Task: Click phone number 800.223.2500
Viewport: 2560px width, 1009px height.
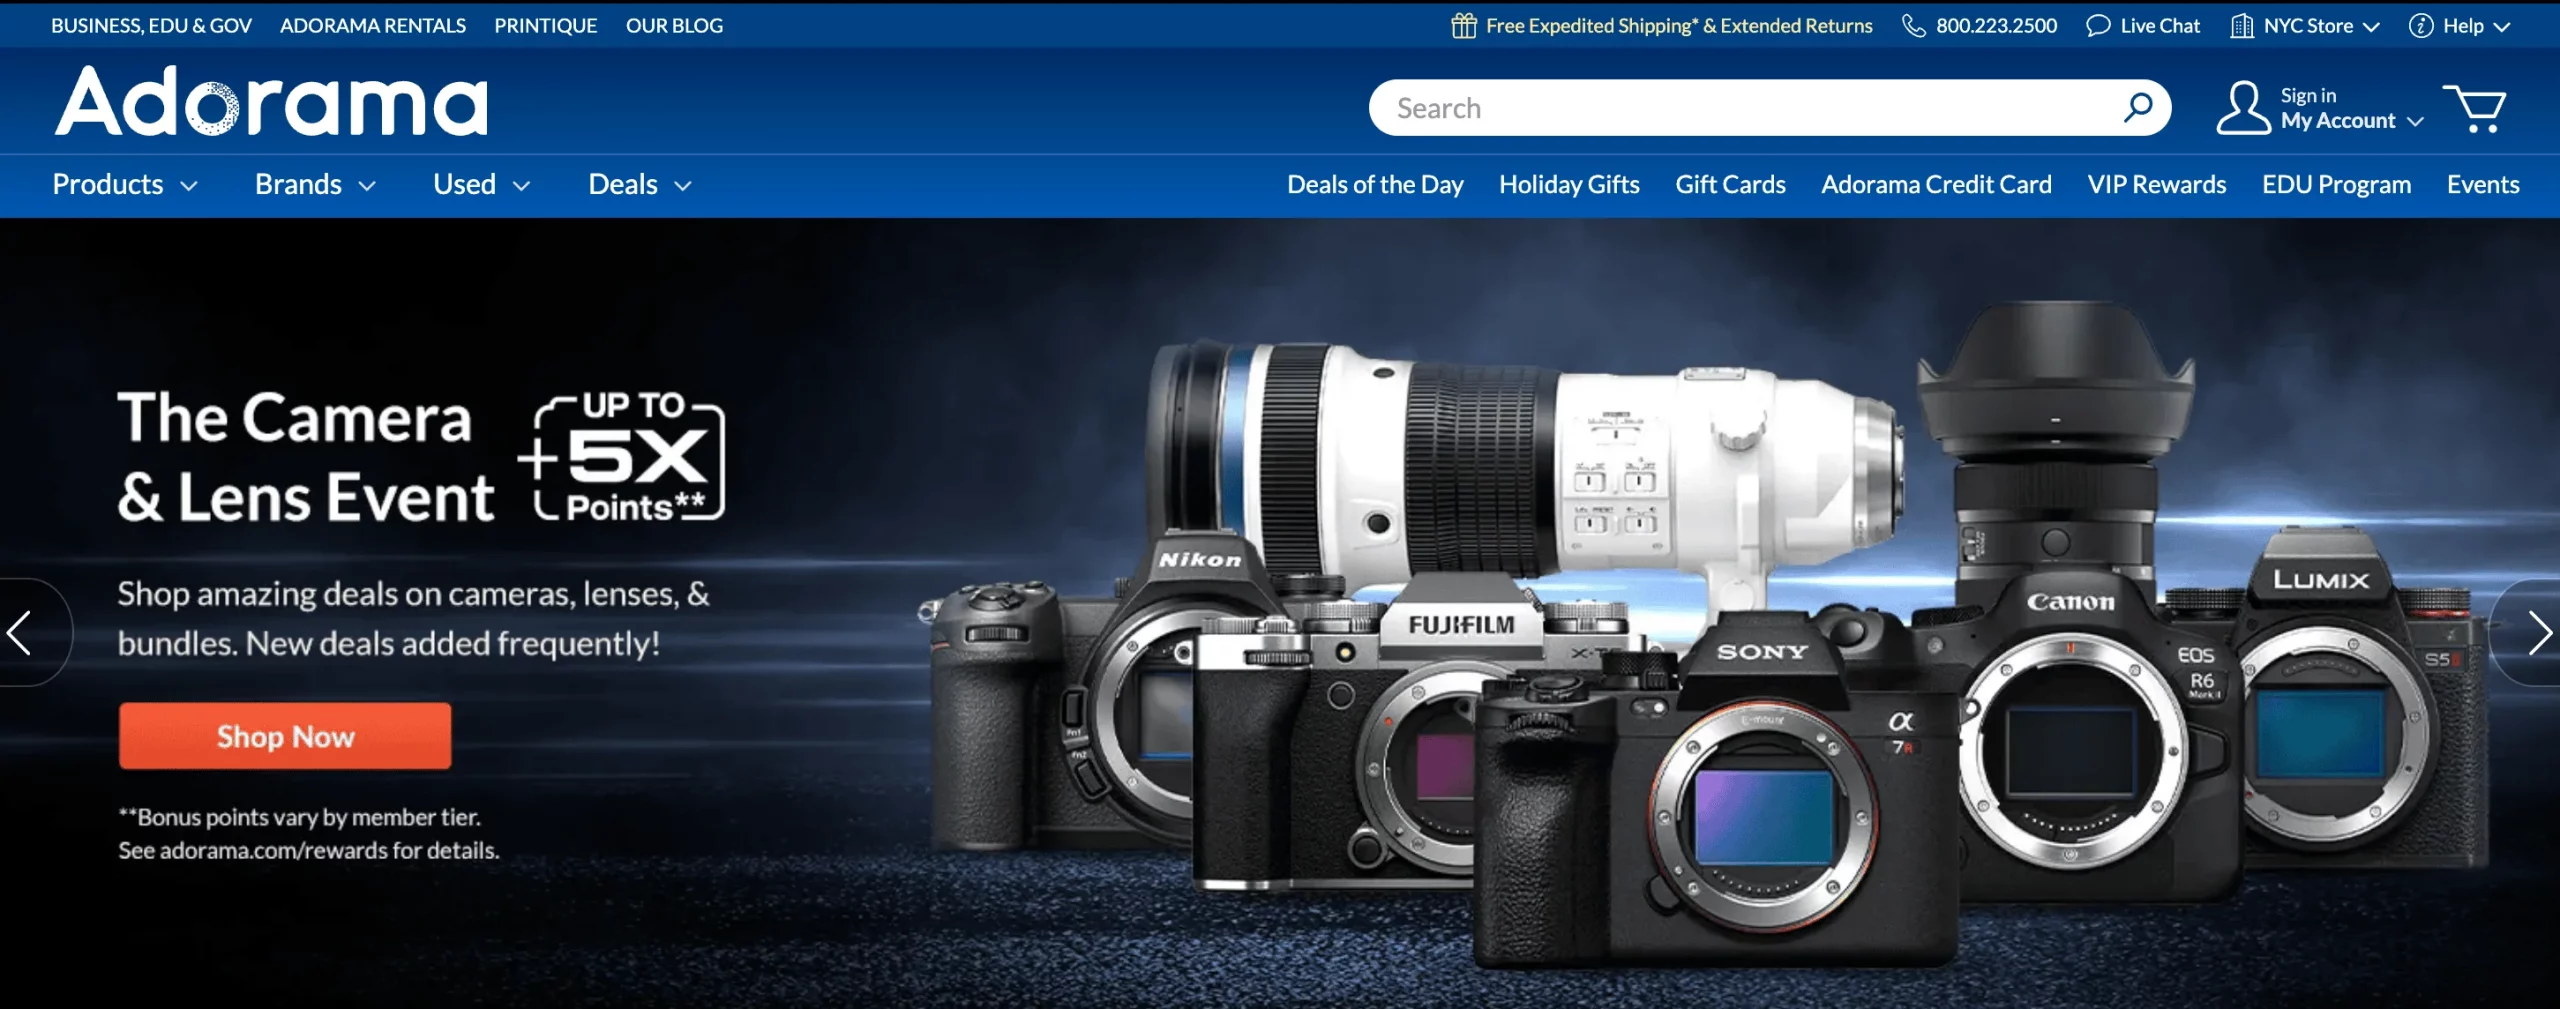Action: tap(1996, 26)
